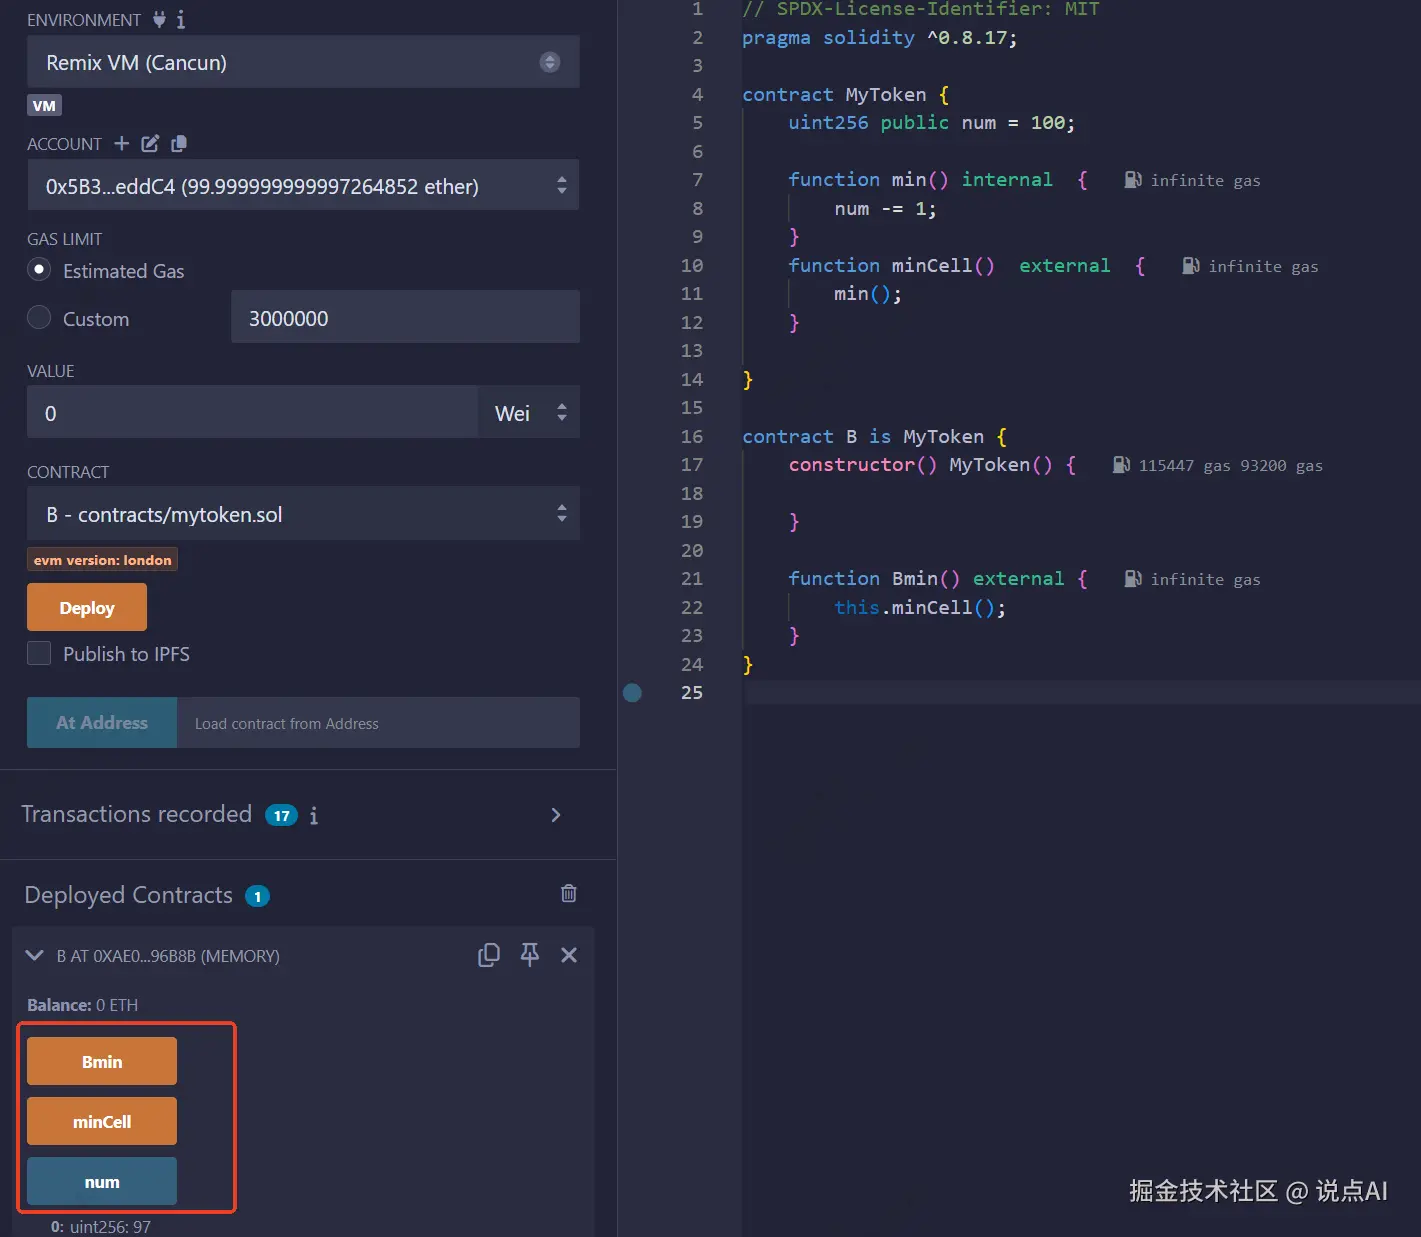Click Load contract from Address field
This screenshot has width=1421, height=1237.
pyautogui.click(x=378, y=722)
